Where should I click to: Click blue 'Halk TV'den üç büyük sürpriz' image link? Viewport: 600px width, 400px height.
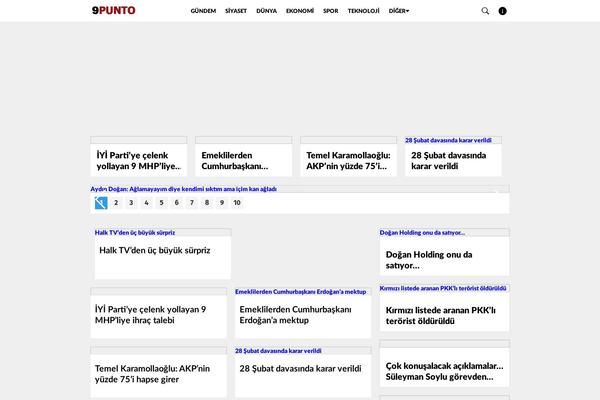click(x=135, y=232)
